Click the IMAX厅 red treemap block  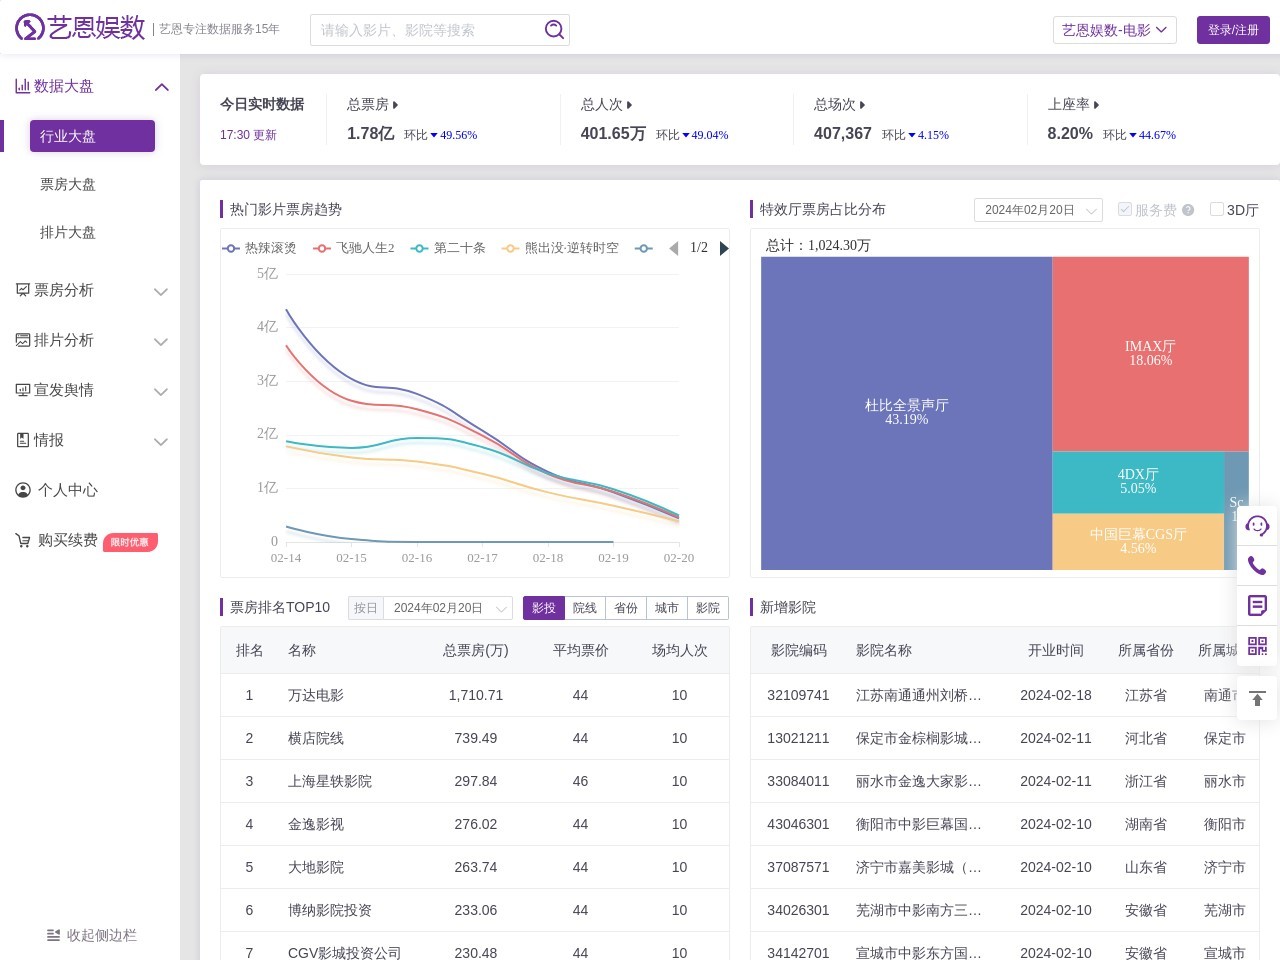[1150, 353]
